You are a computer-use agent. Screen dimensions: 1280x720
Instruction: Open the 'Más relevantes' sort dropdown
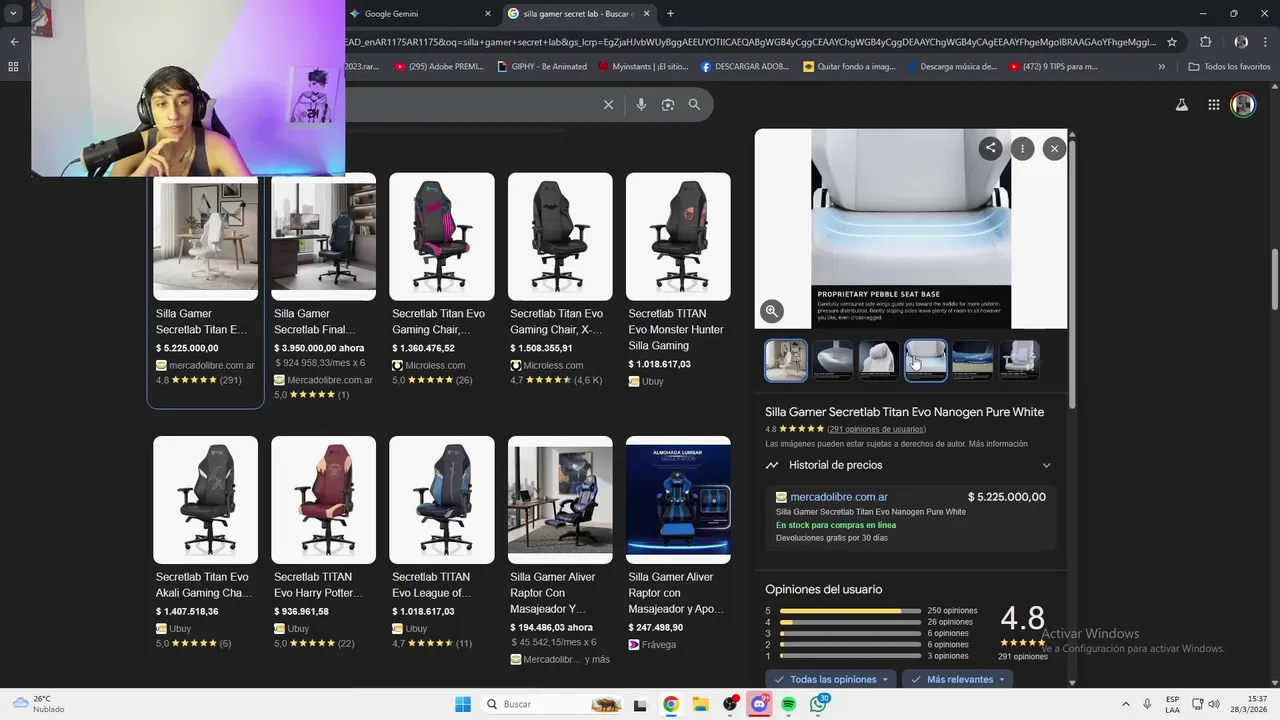(957, 679)
